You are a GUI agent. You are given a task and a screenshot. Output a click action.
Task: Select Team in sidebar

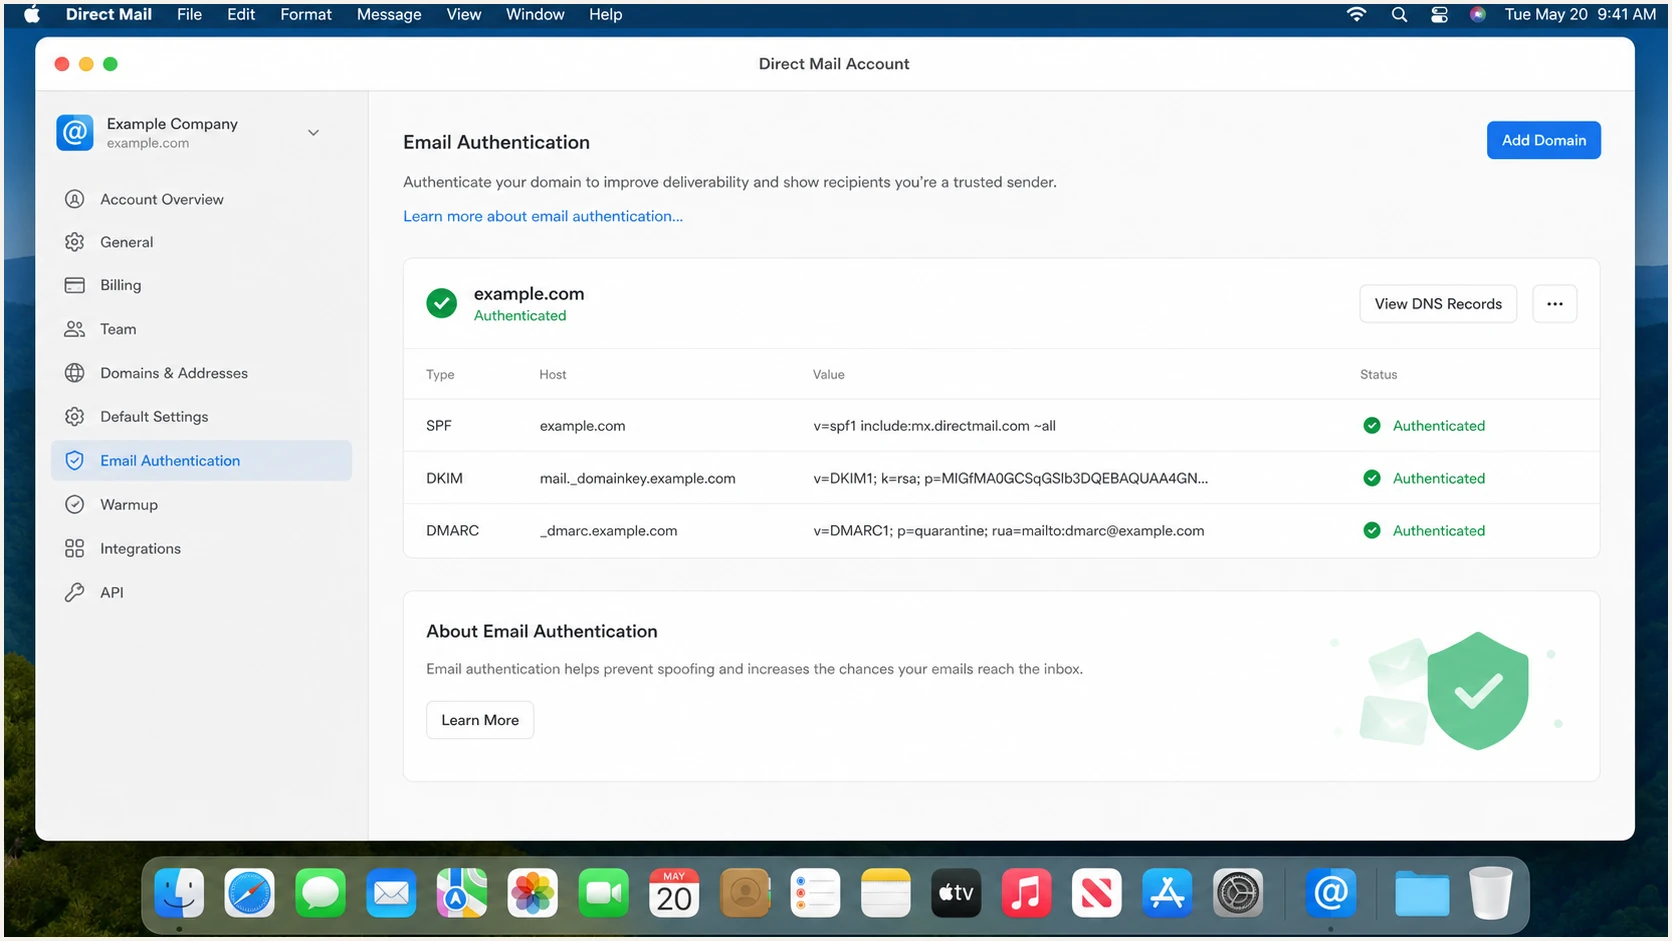click(x=201, y=329)
